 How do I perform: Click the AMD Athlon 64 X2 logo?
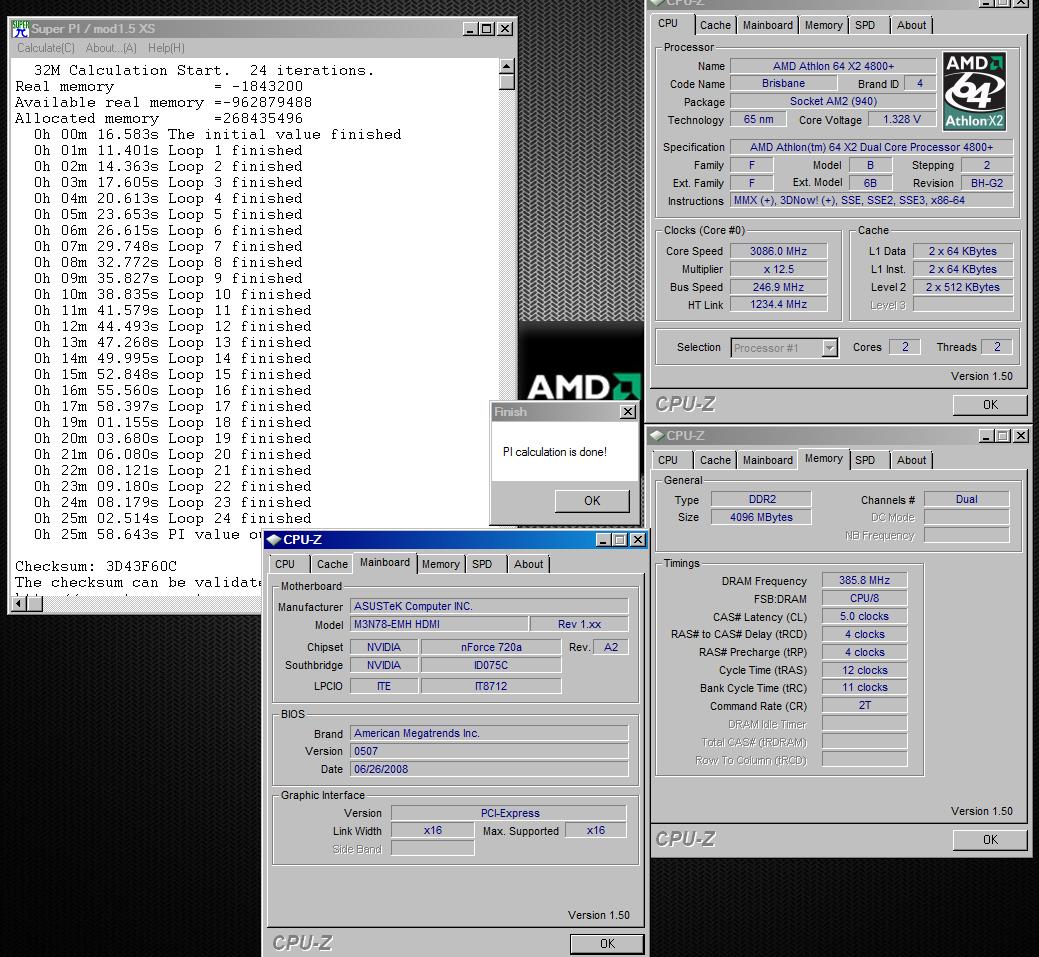974,91
